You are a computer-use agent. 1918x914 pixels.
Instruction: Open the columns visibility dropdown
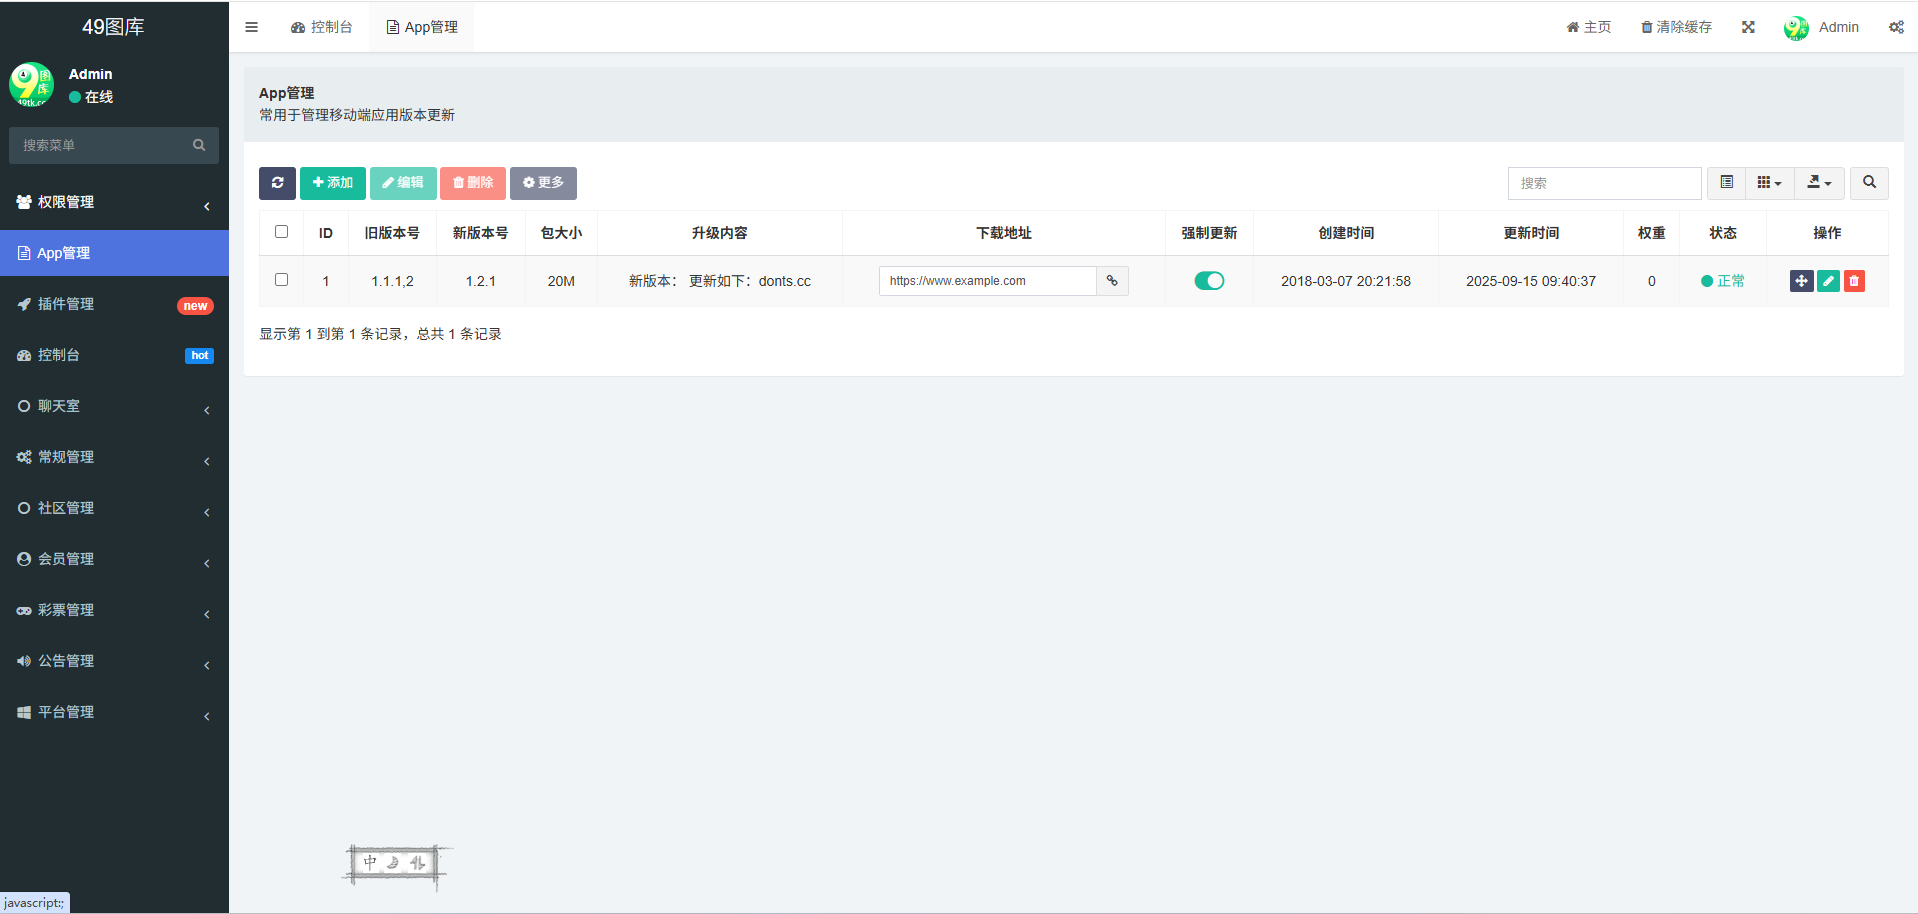point(1769,183)
